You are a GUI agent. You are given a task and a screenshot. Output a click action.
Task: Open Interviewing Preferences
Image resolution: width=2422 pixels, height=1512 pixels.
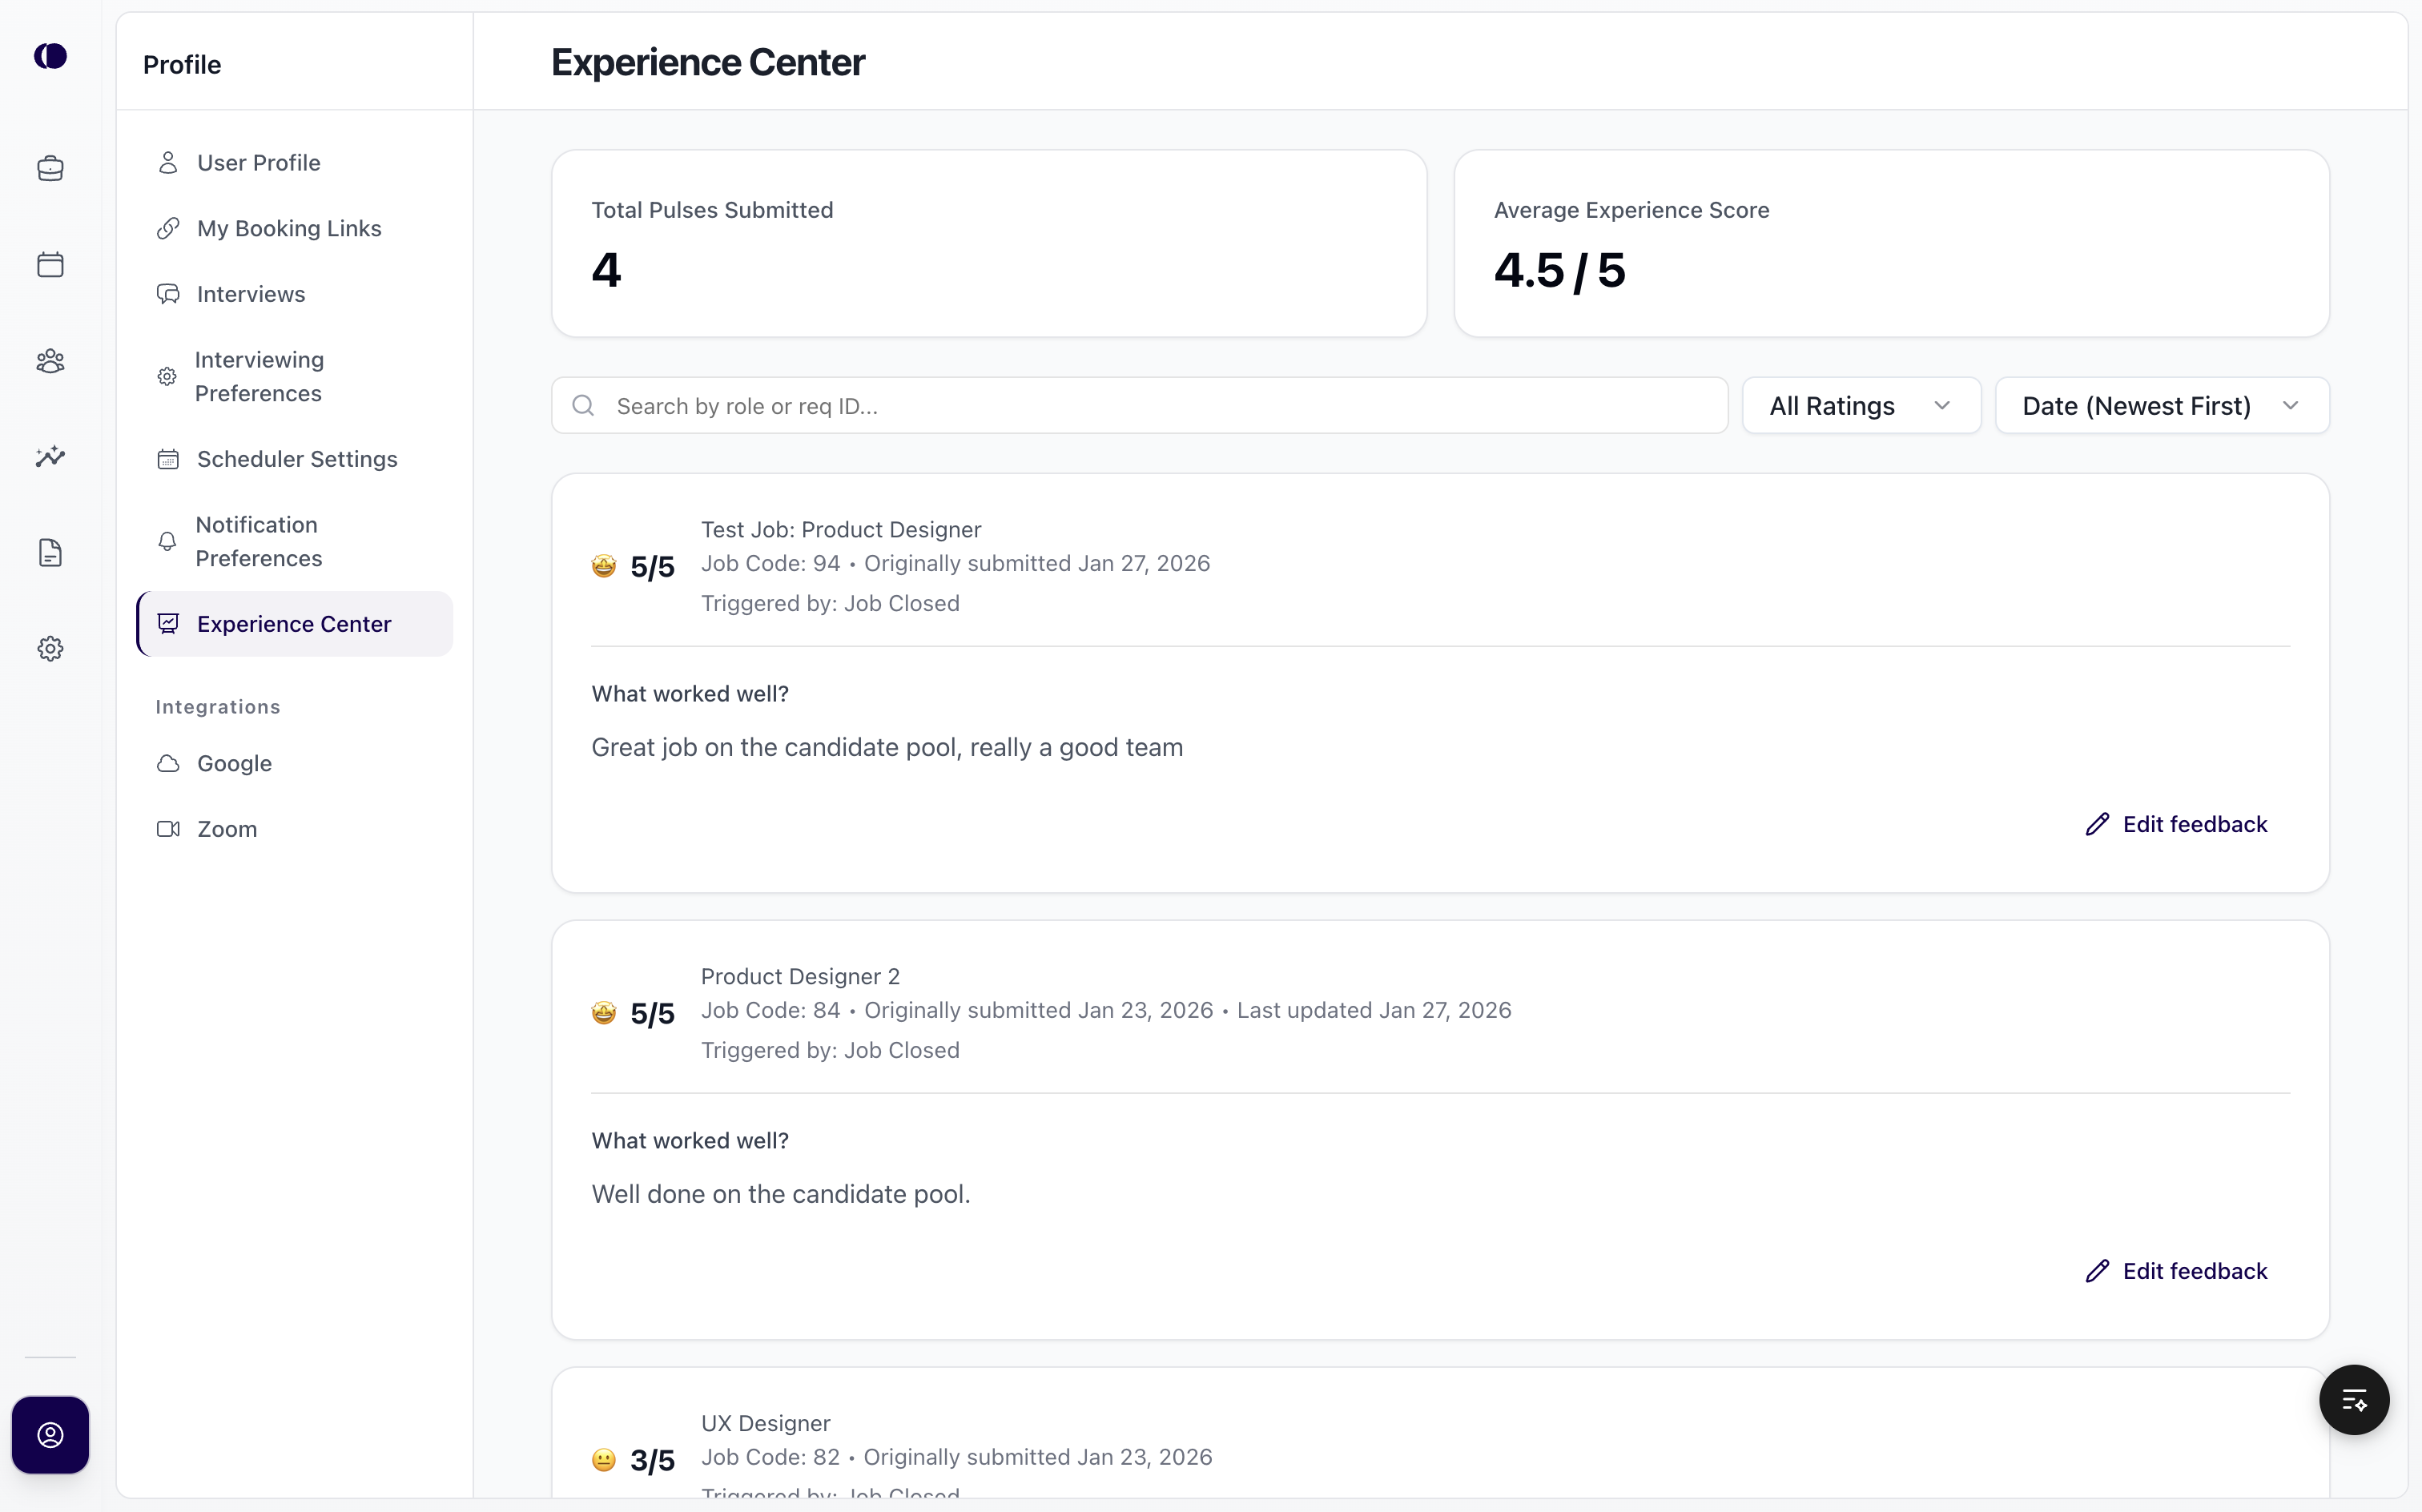(x=294, y=376)
